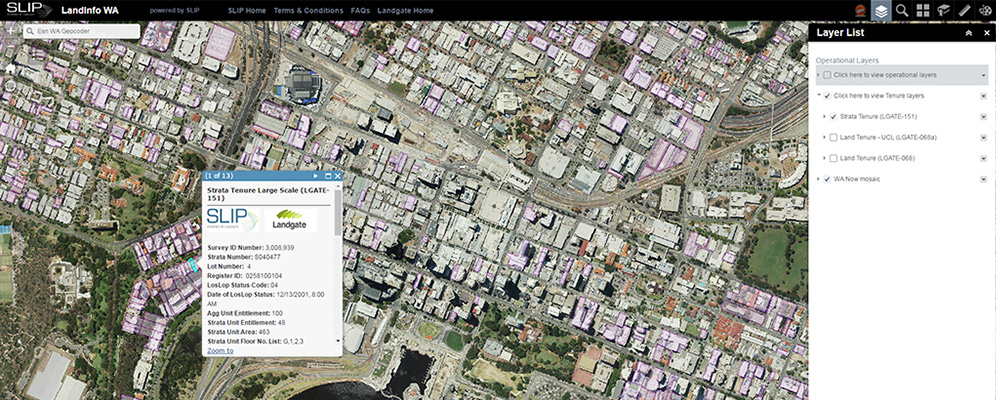
Task: Click the popup vertical scrollbar thumb
Action: (338, 213)
